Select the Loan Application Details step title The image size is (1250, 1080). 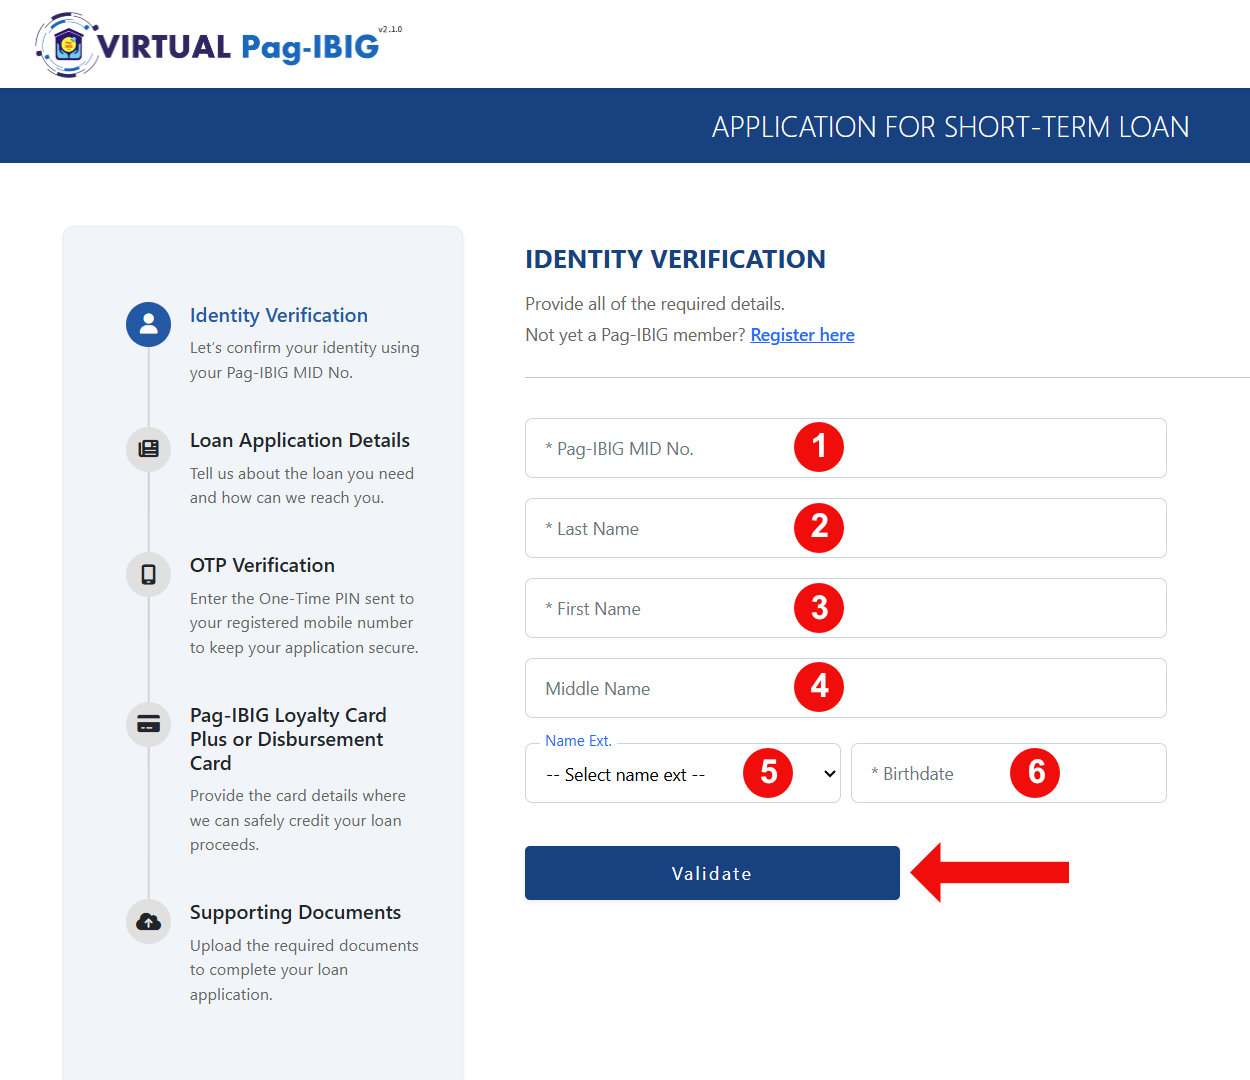coord(300,440)
